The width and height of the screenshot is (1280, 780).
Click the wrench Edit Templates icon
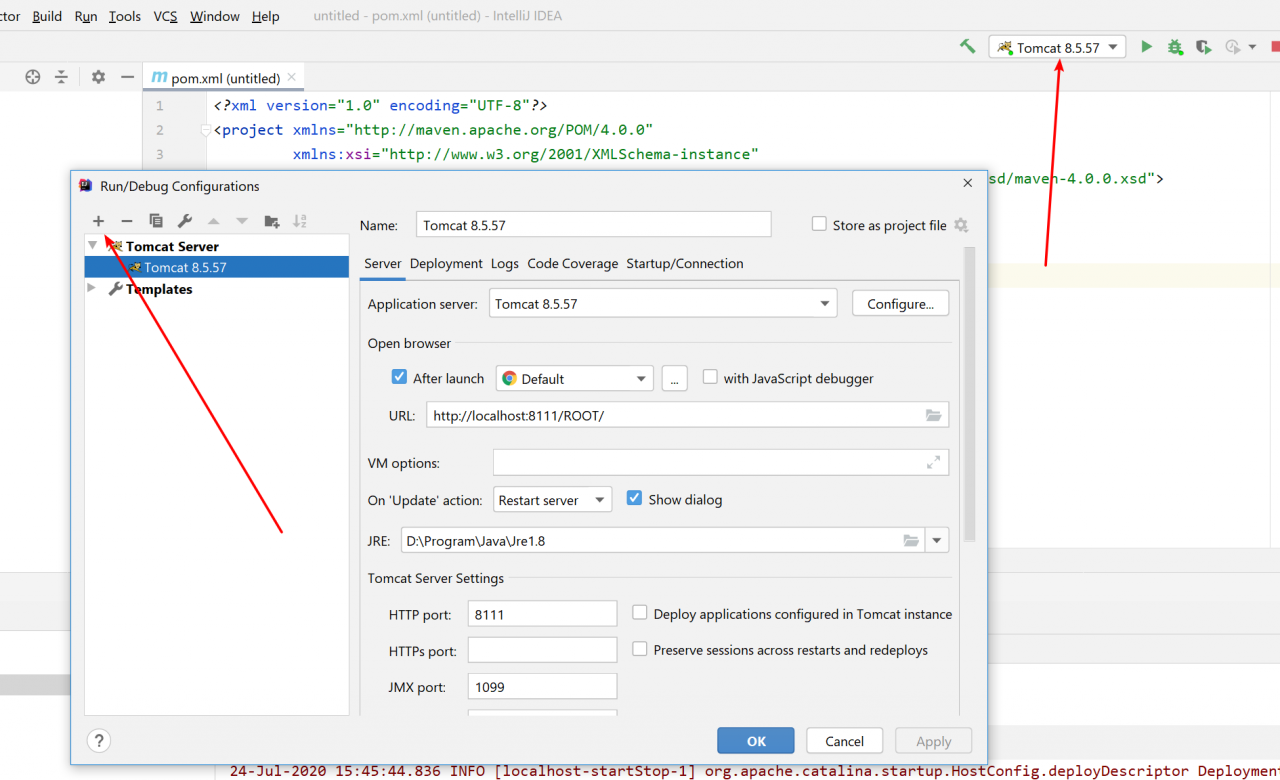(185, 221)
